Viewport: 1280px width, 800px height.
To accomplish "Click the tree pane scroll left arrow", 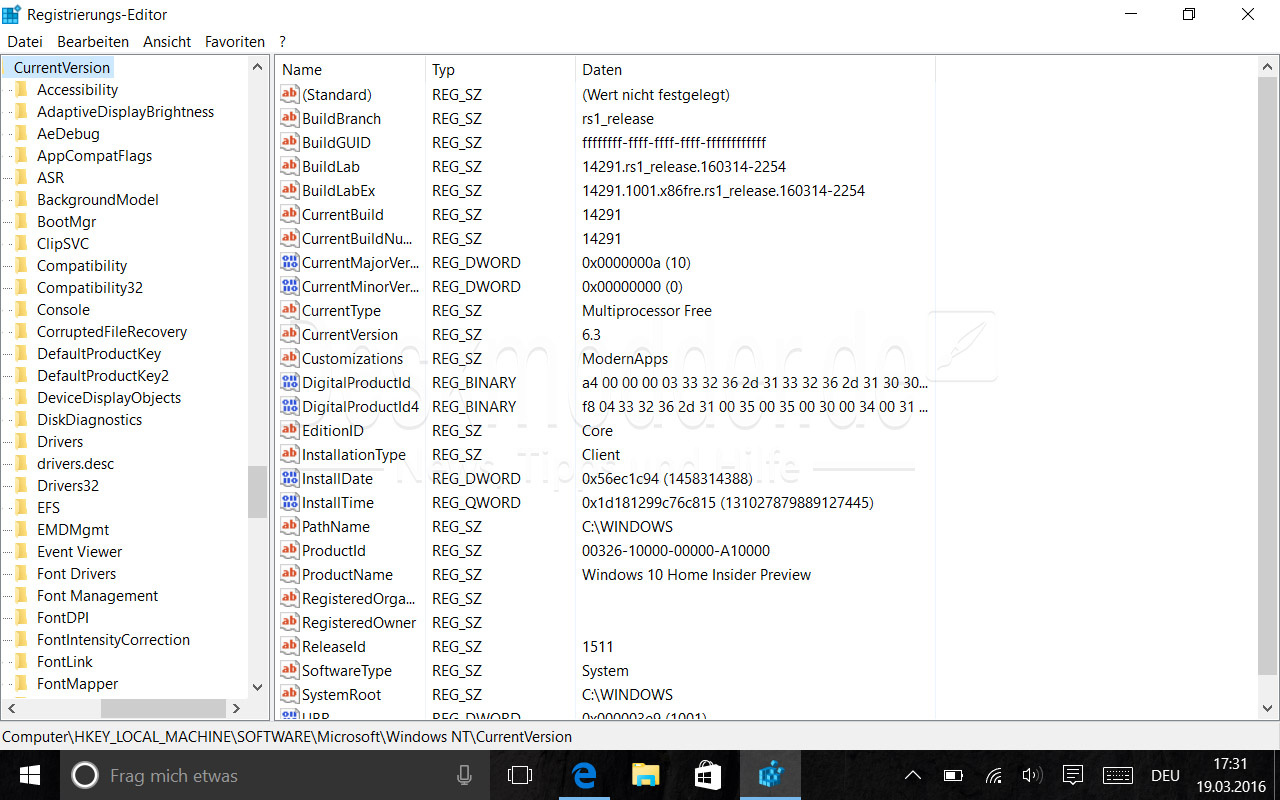I will (11, 709).
